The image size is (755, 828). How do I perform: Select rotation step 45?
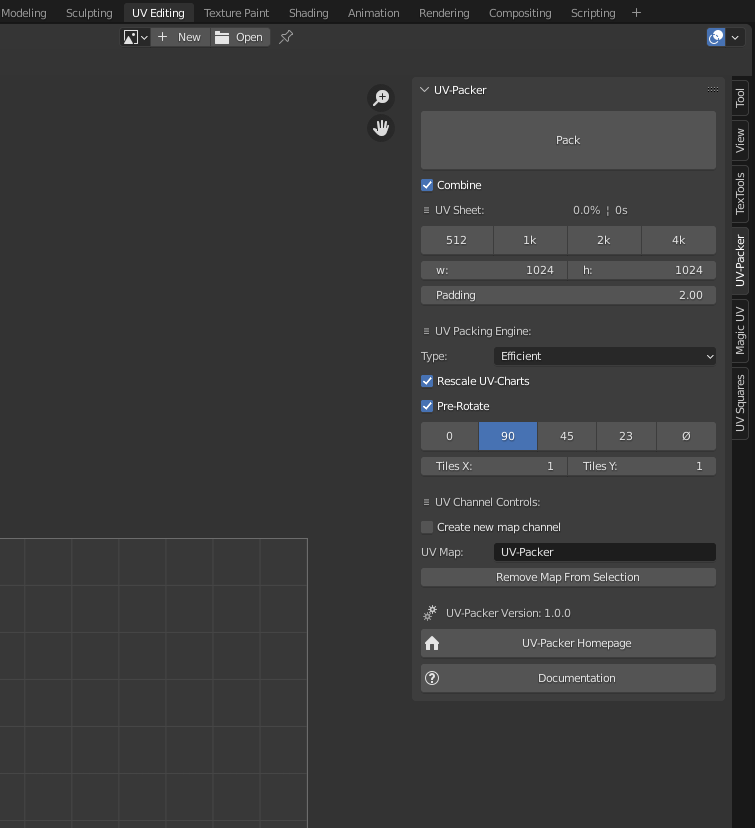point(567,436)
